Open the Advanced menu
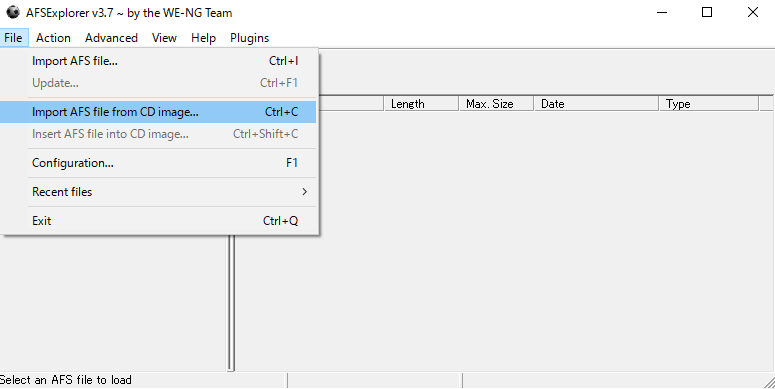Viewport: 775px width, 389px height. 111,38
